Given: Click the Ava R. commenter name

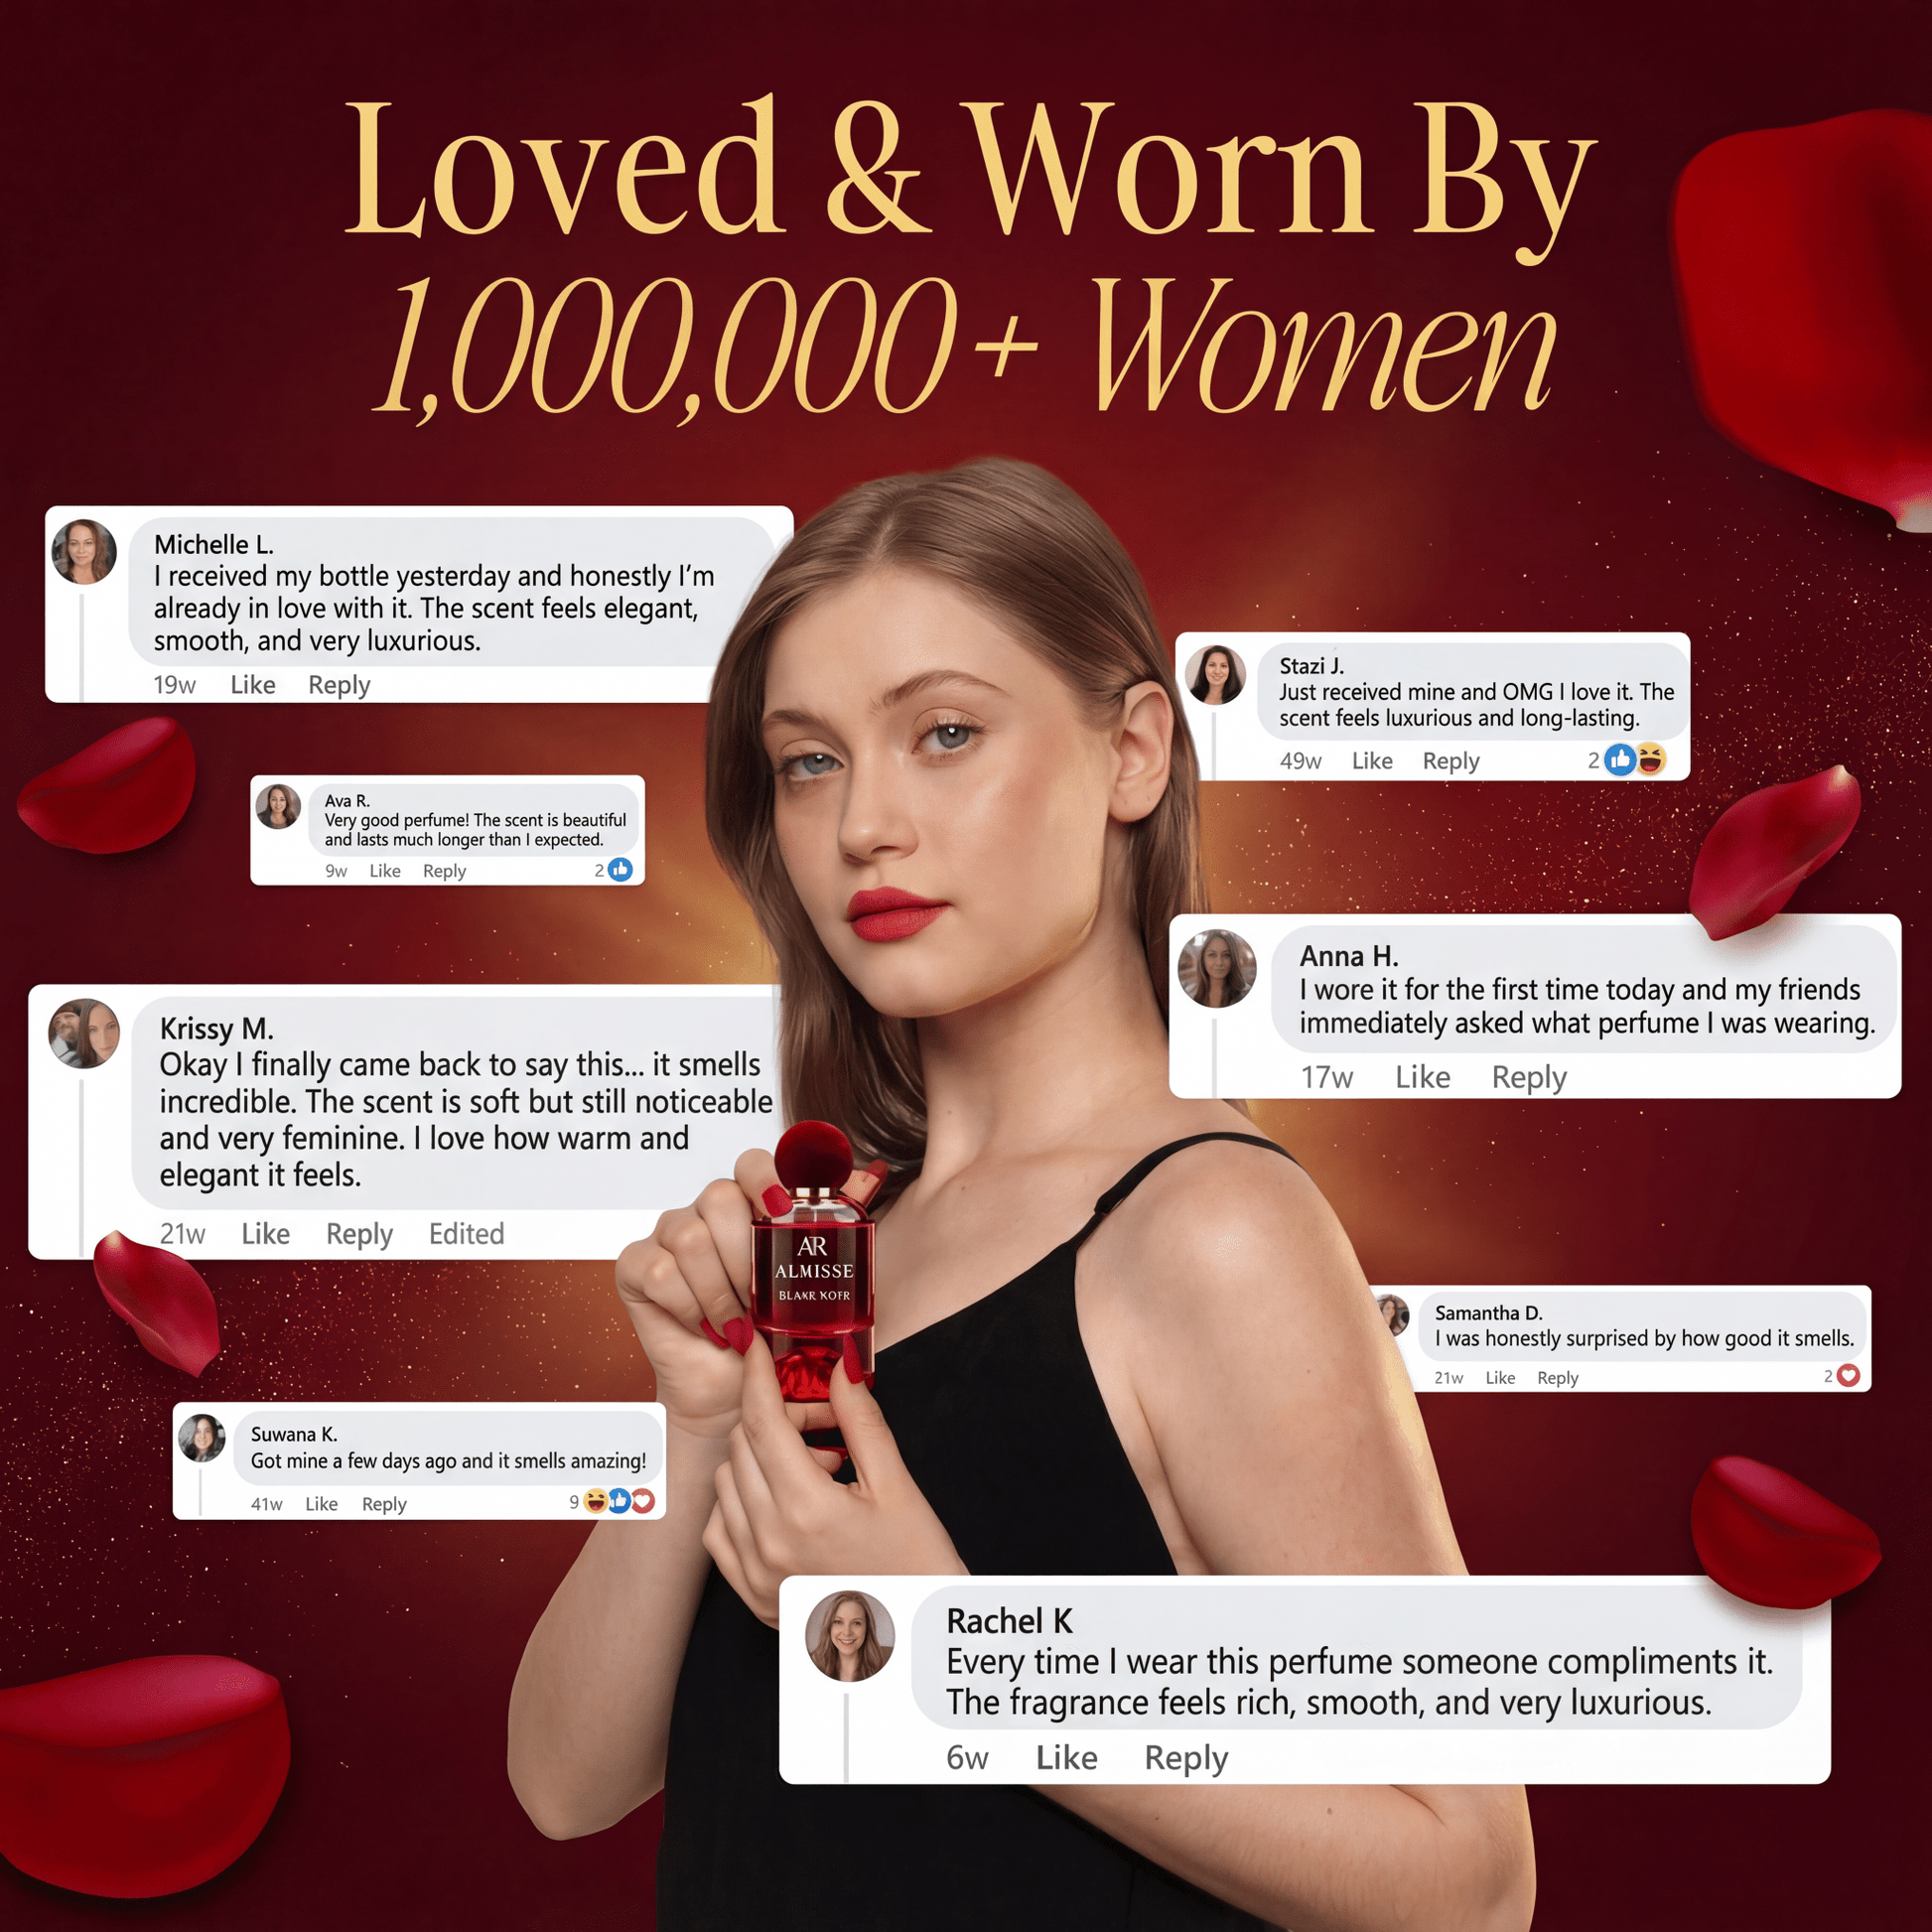Looking at the screenshot, I should (347, 801).
